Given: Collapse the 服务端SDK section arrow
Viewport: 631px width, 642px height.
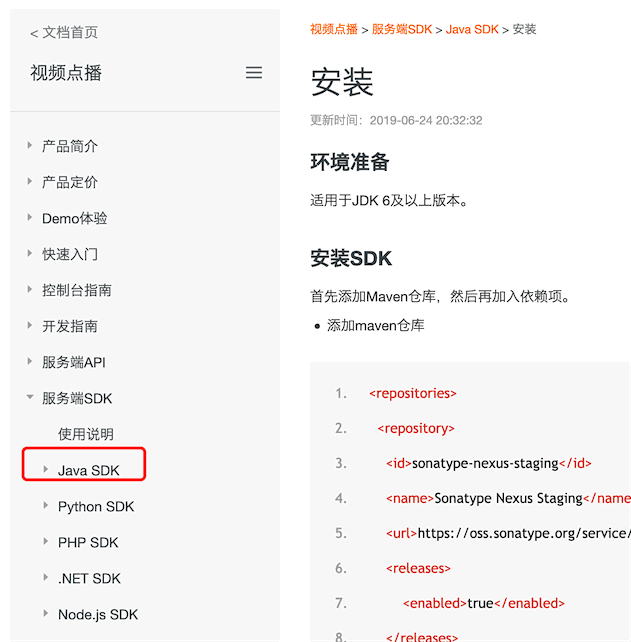Looking at the screenshot, I should (30, 398).
